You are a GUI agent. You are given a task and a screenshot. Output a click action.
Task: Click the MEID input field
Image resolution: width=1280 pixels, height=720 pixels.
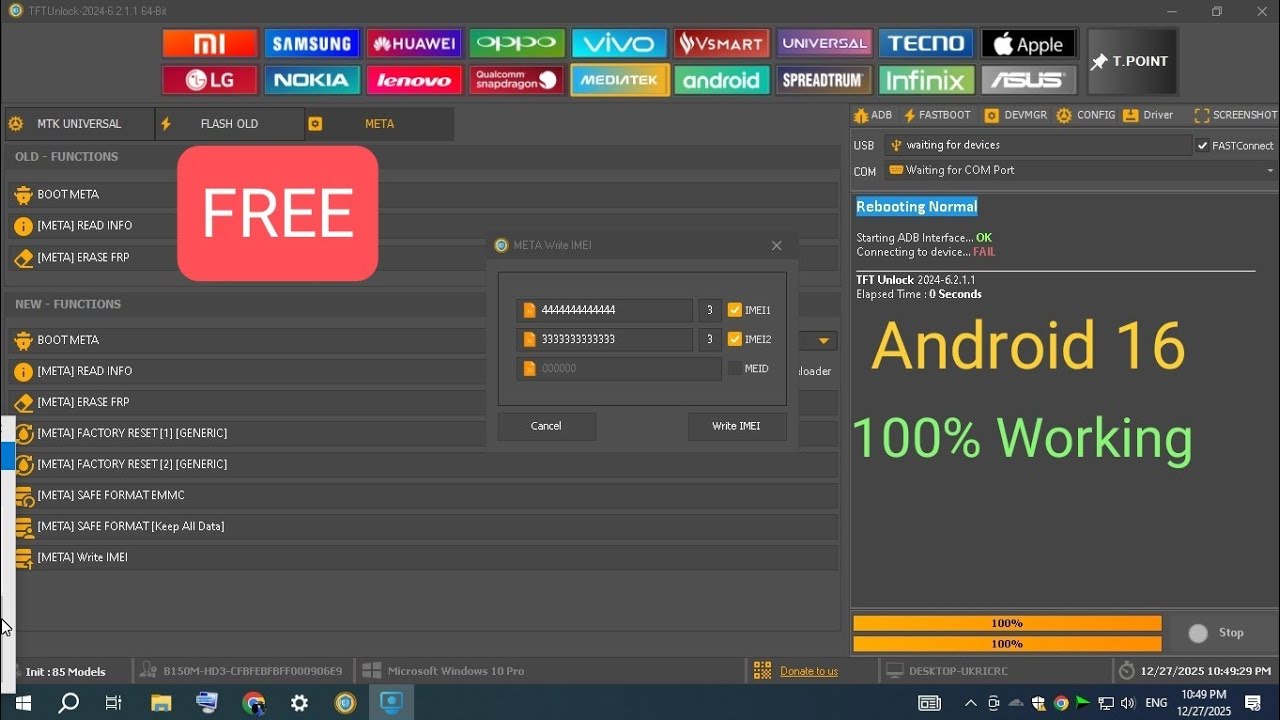pyautogui.click(x=619, y=368)
